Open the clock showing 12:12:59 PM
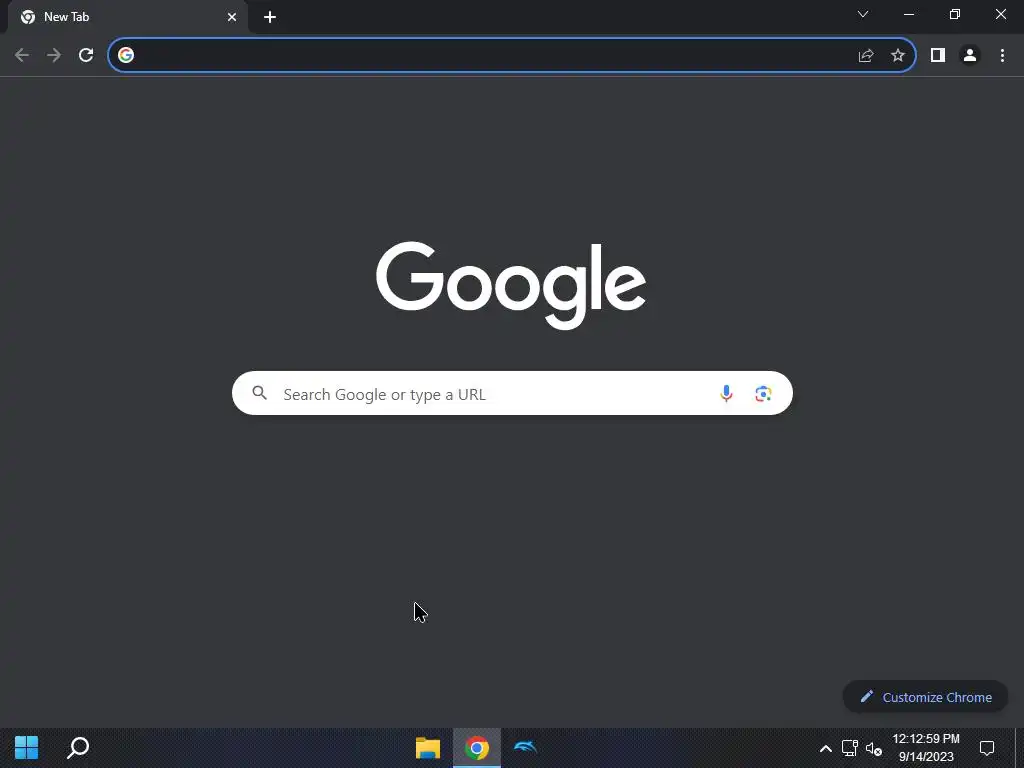Screen dimensions: 1024x768 pyautogui.click(x=926, y=748)
